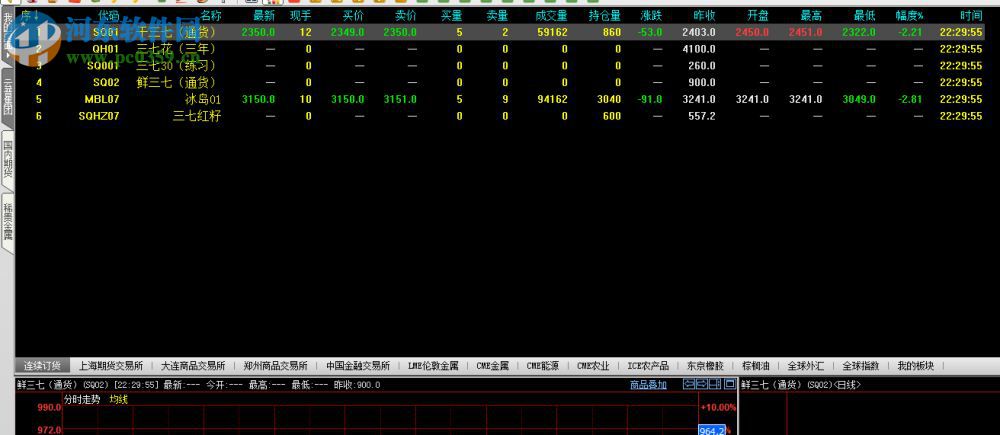The height and width of the screenshot is (435, 1000).
Task: Sort by the 成交量 column header
Action: point(551,15)
